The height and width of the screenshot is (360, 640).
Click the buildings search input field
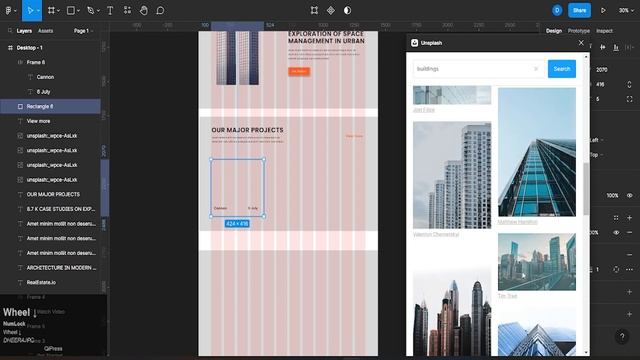(478, 69)
